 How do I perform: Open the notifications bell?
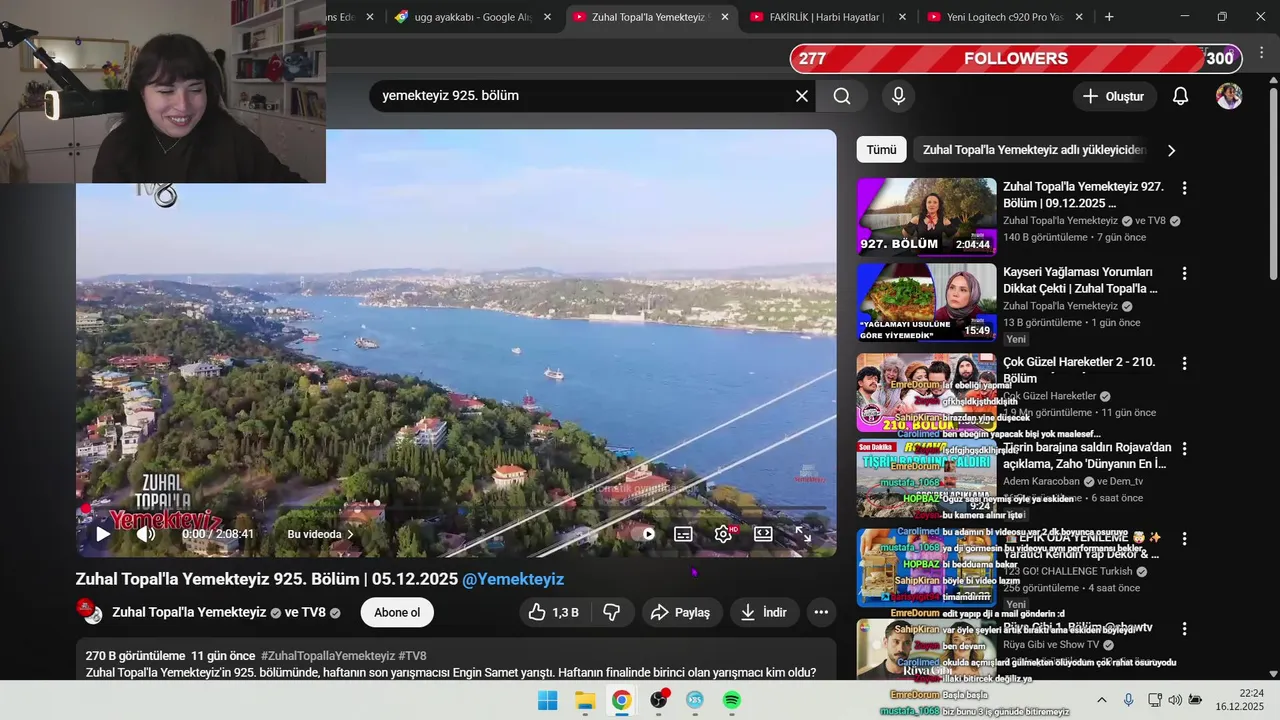coord(1180,96)
